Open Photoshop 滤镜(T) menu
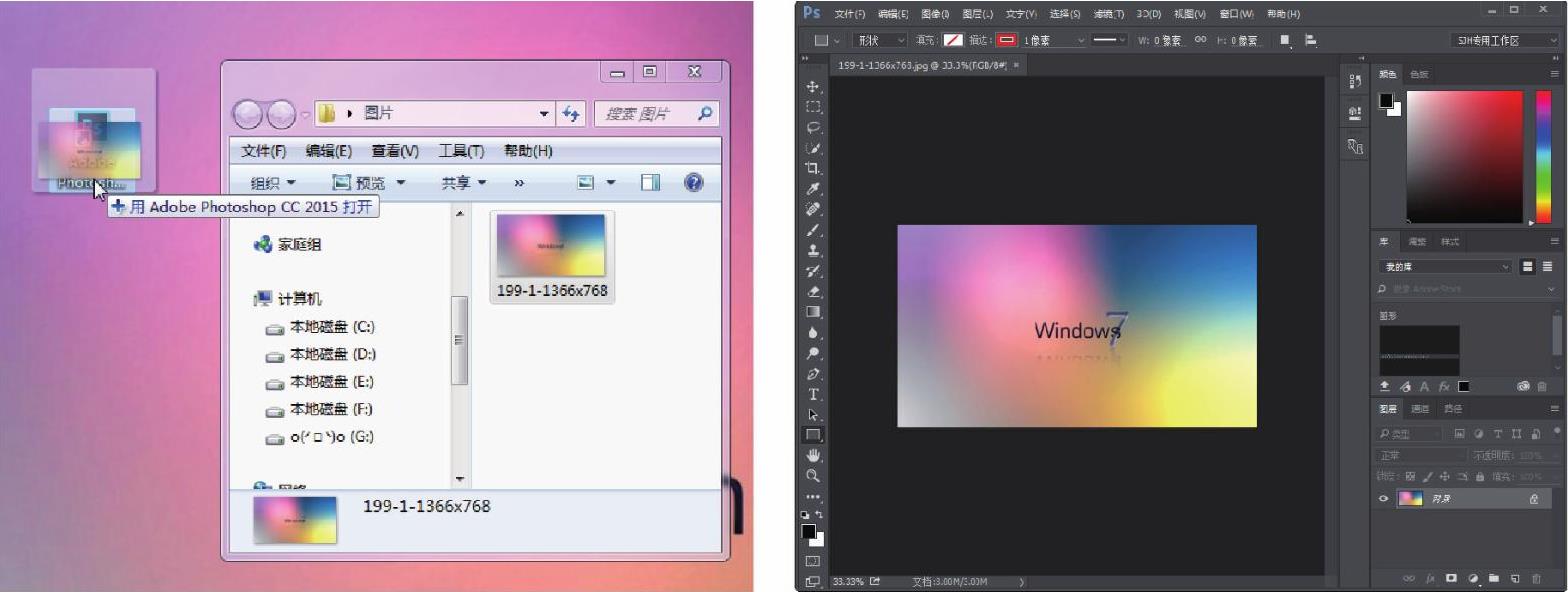This screenshot has height=592, width=1568. pos(1109,14)
